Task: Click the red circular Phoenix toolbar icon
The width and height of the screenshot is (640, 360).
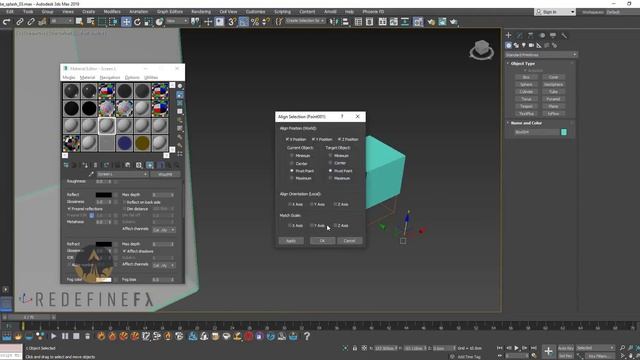Action: point(249,336)
